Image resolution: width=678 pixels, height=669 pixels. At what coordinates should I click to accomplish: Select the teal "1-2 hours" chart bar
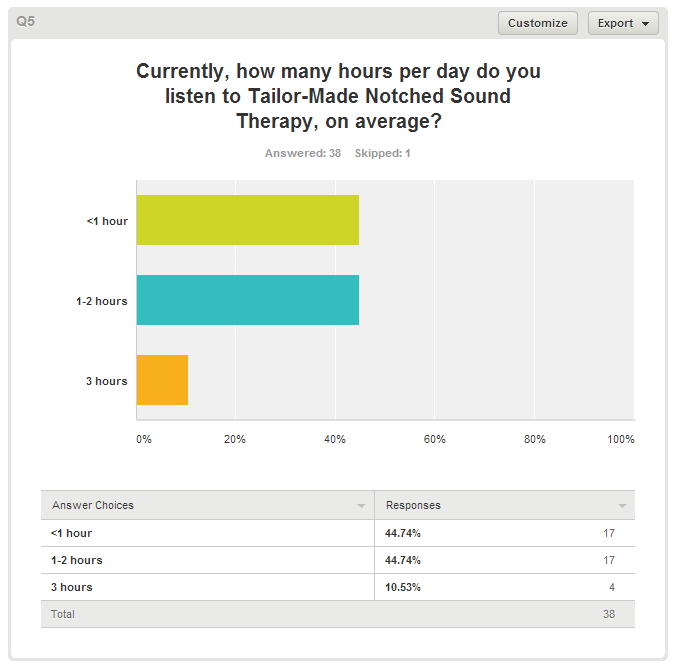point(247,300)
